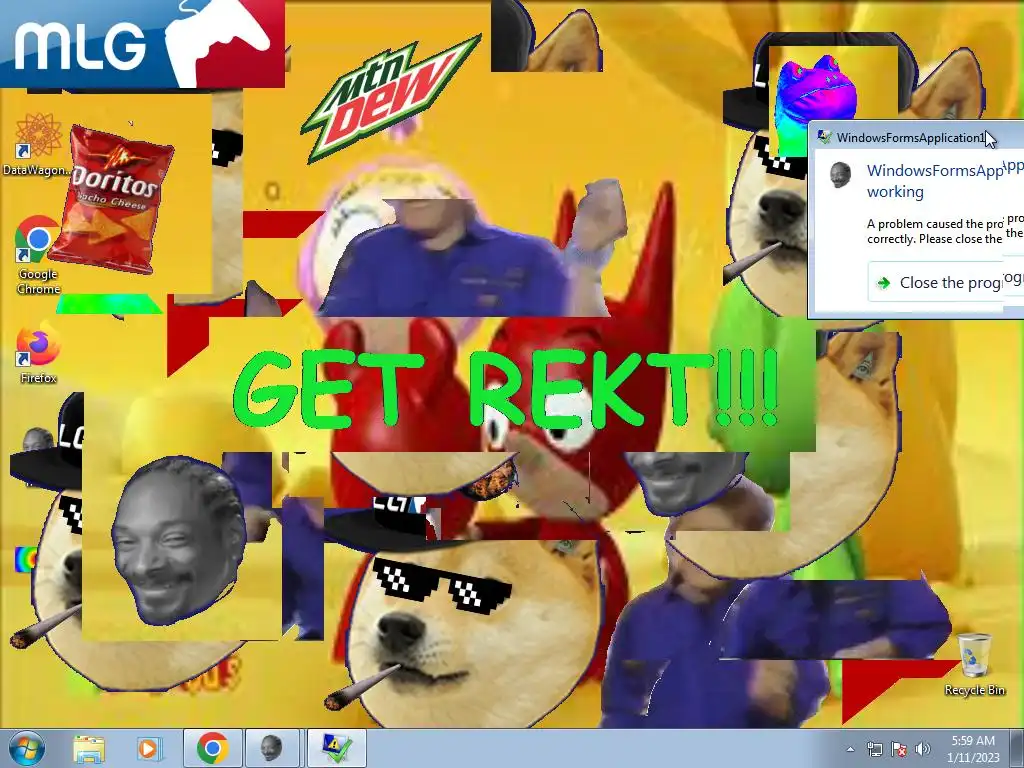
Task: Click the Show desktop strip in taskbar
Action: click(1018, 749)
